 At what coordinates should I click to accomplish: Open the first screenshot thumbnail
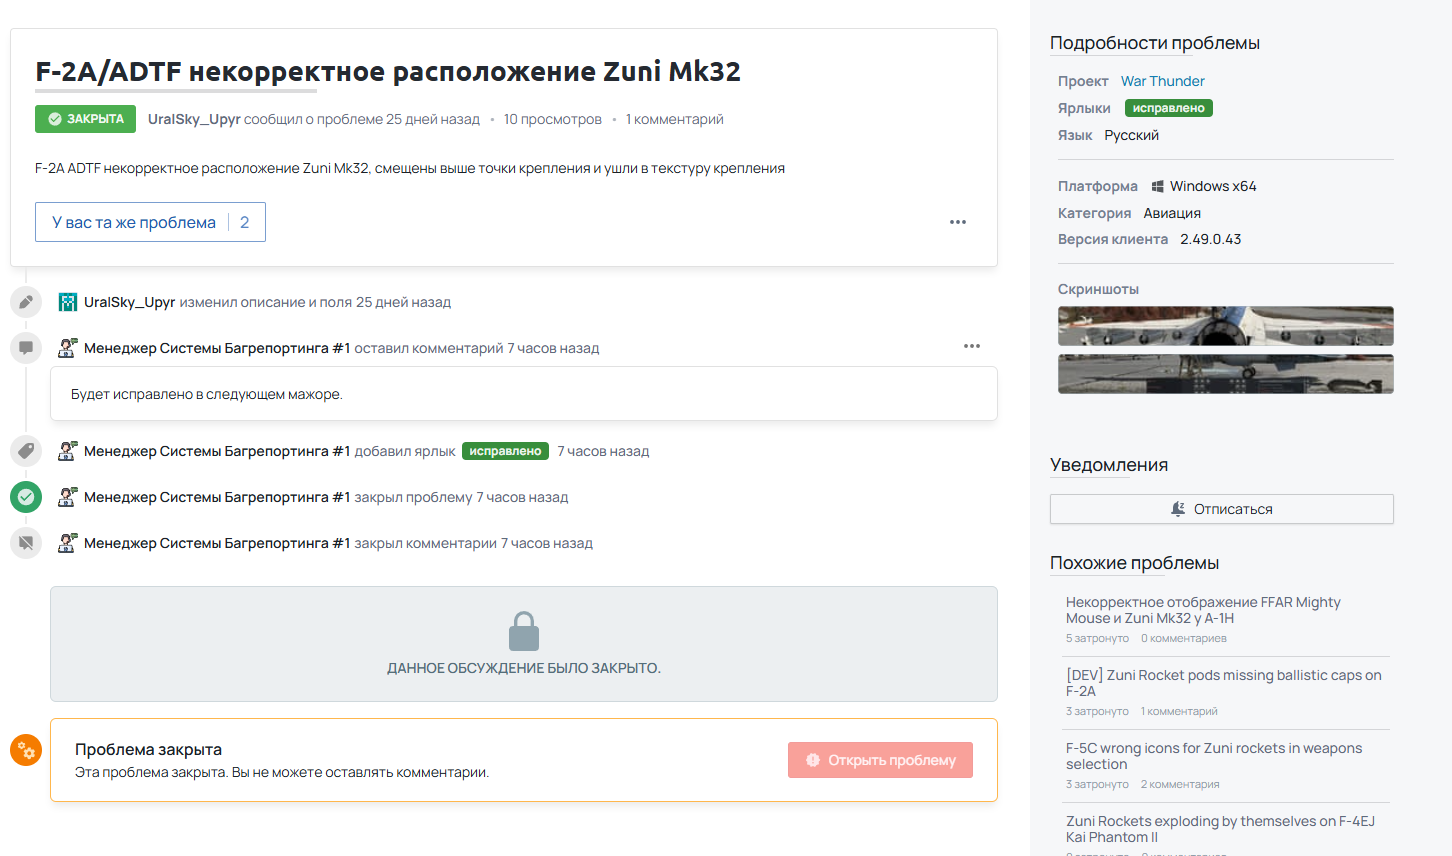pyautogui.click(x=1225, y=326)
